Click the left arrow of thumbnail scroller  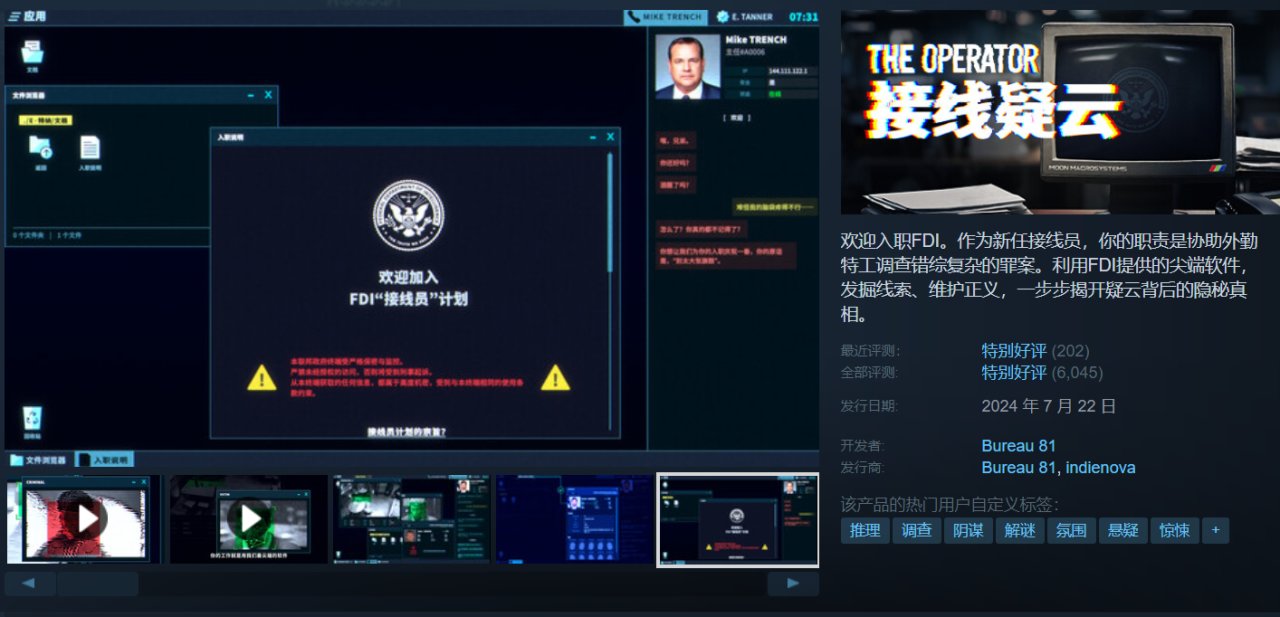click(31, 583)
